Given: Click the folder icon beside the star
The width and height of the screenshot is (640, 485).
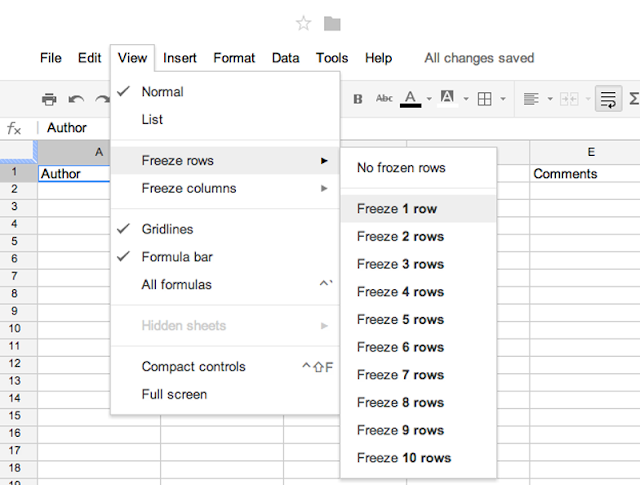Looking at the screenshot, I should 332,23.
